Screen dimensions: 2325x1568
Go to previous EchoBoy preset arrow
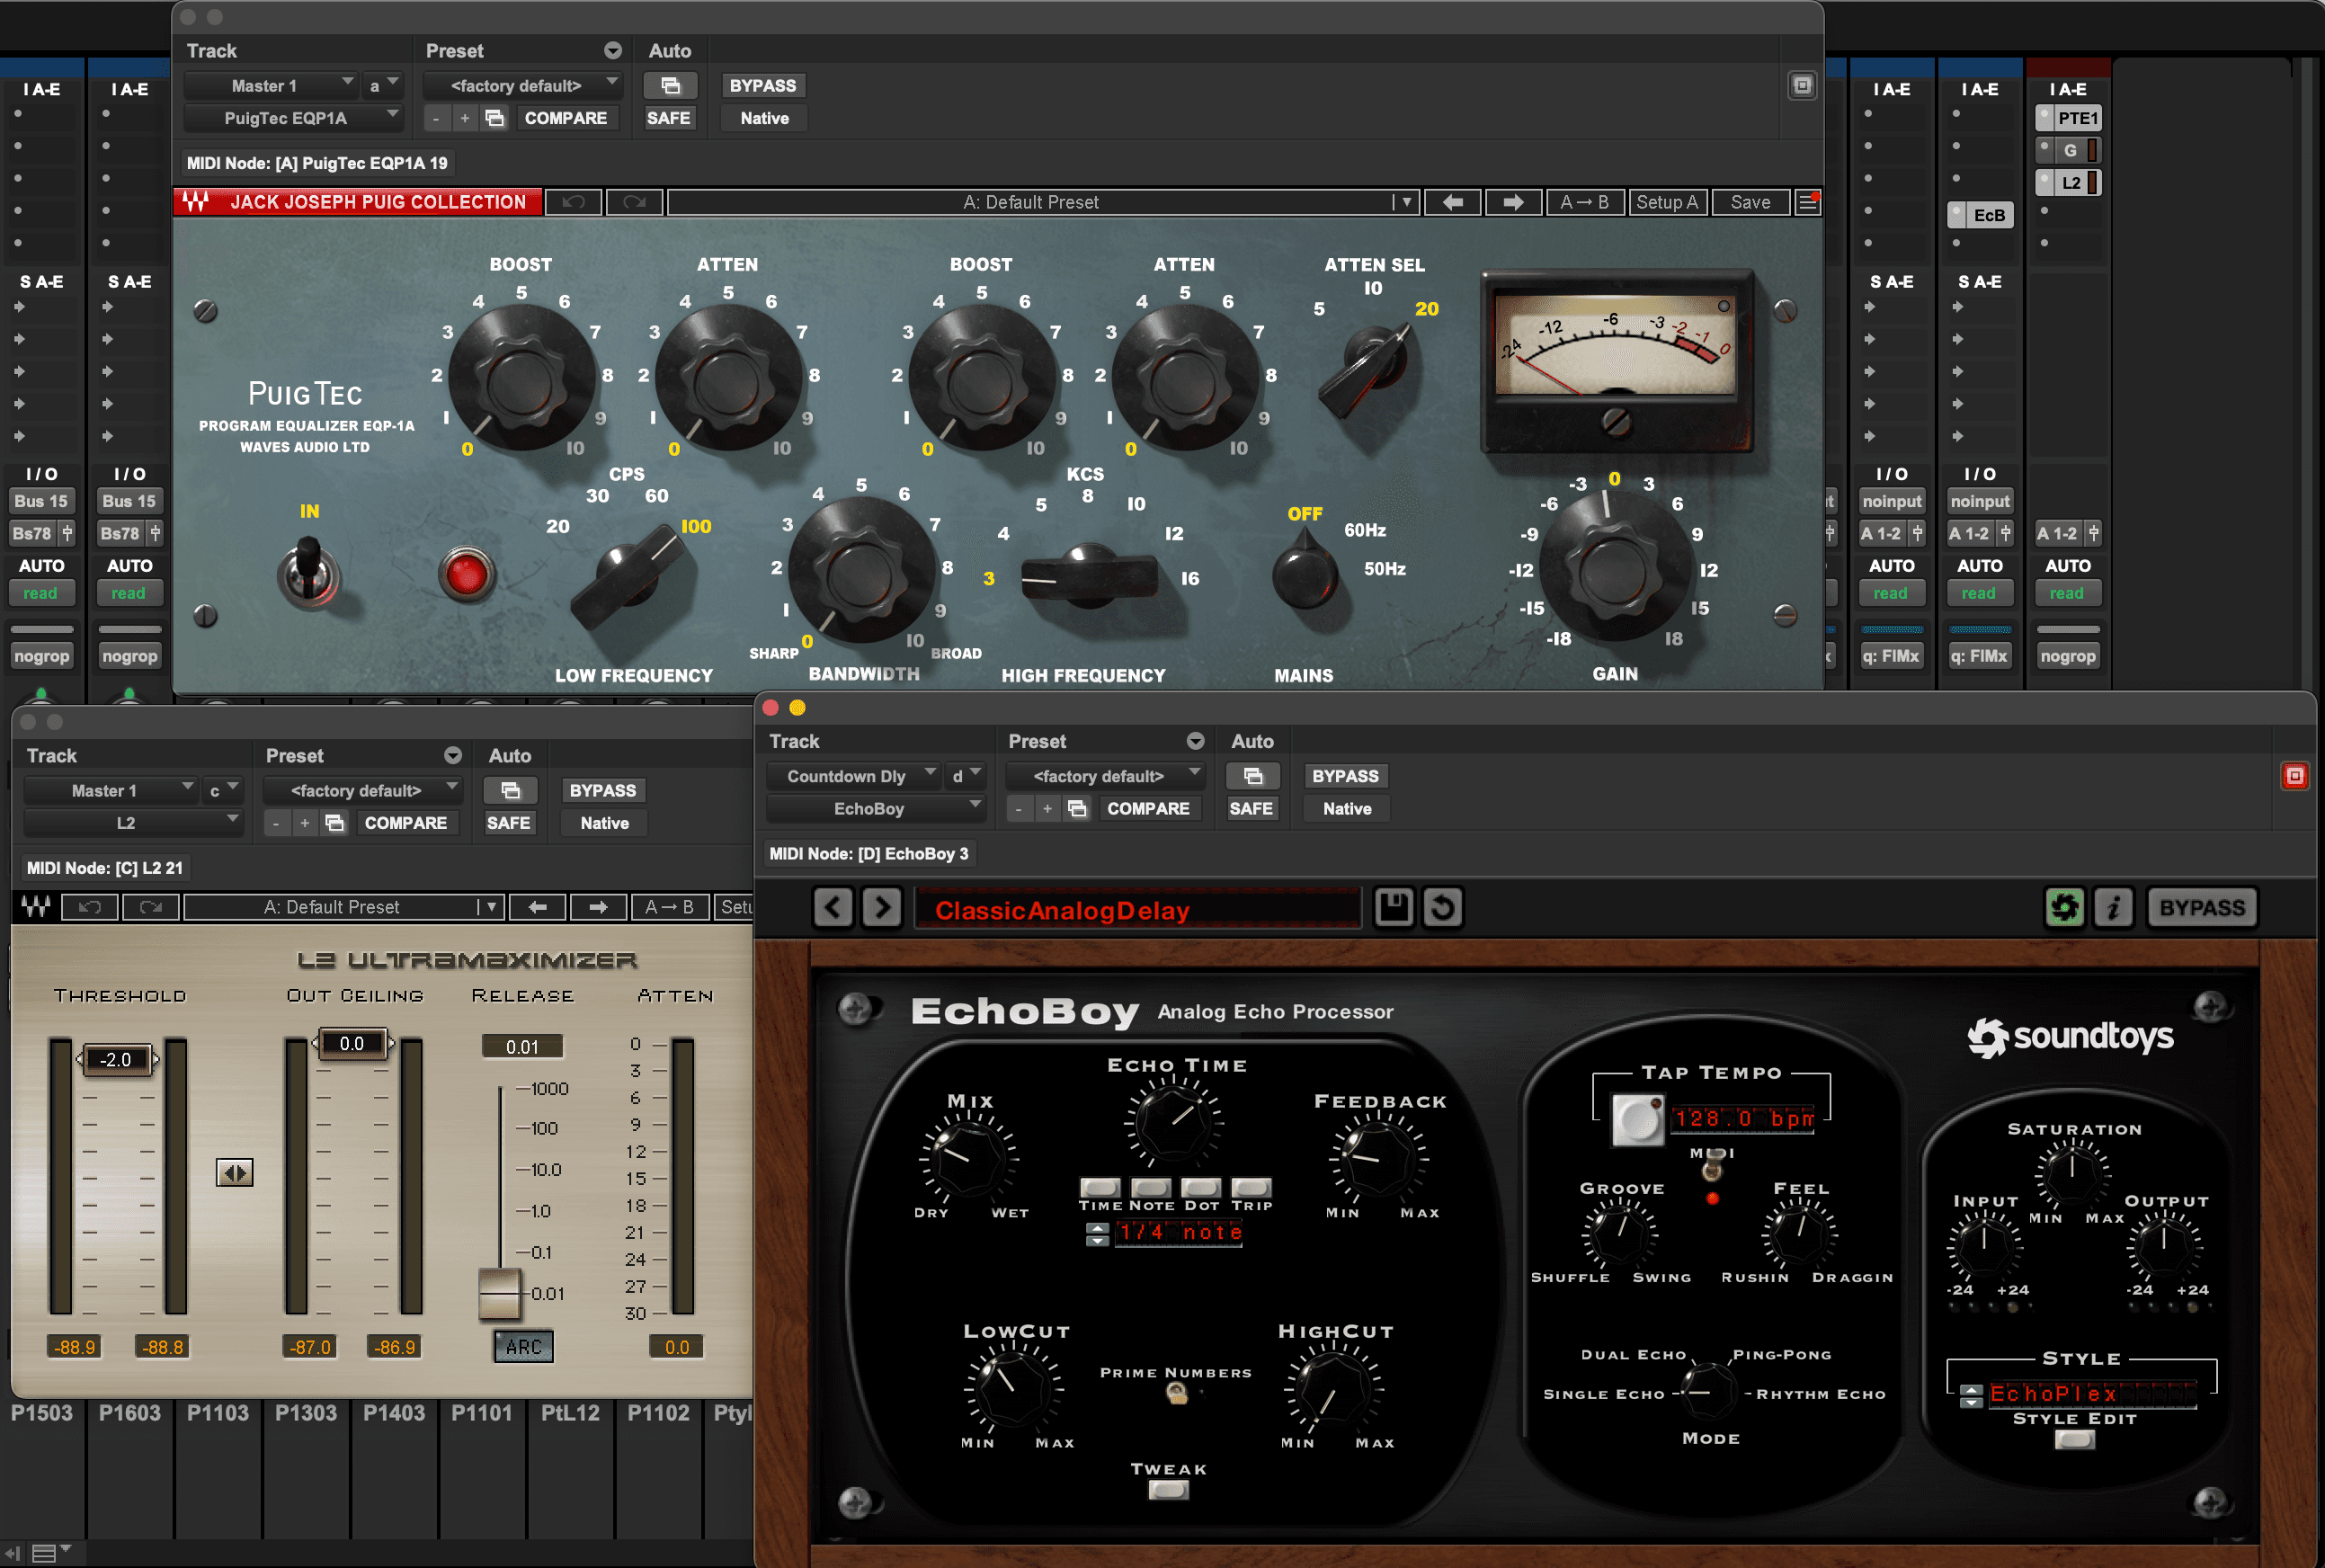pyautogui.click(x=832, y=908)
